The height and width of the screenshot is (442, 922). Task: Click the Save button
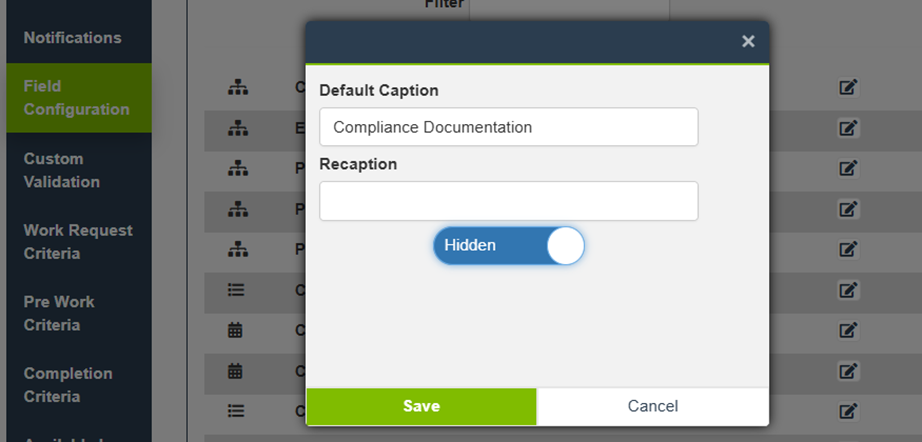tap(421, 406)
